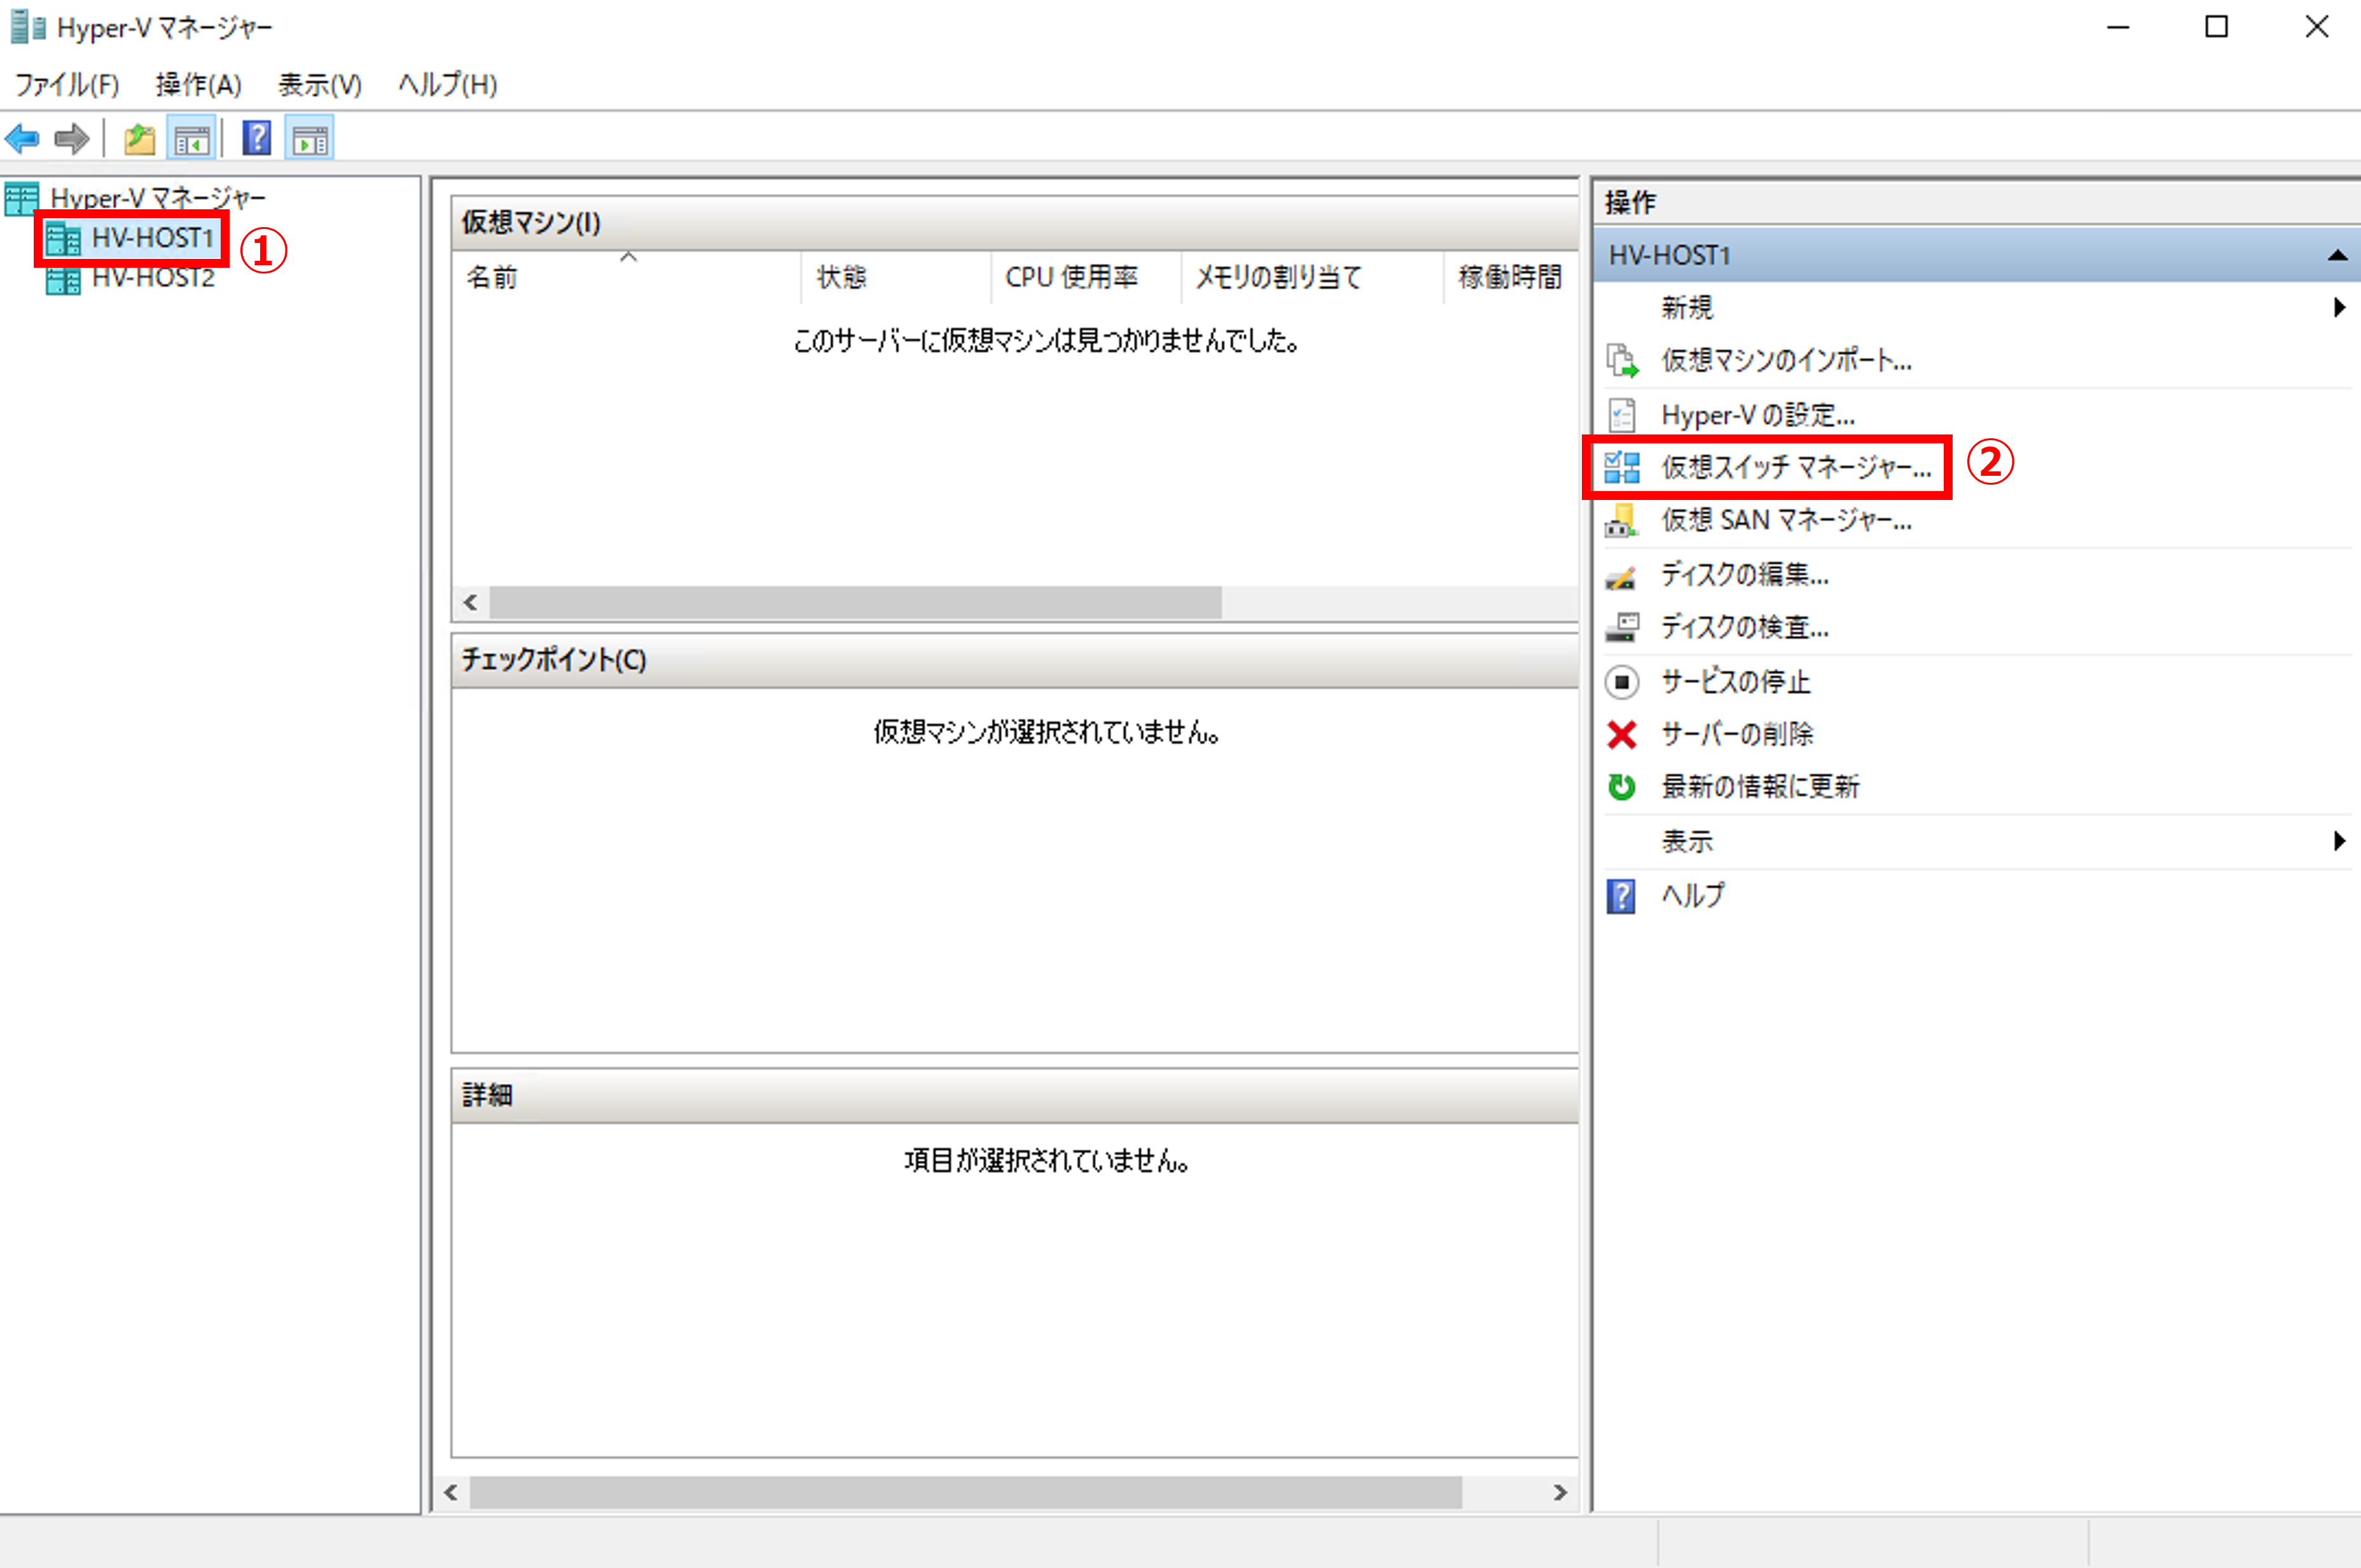
Task: Click the green 最新の情報に更新 refresh icon
Action: [1621, 787]
